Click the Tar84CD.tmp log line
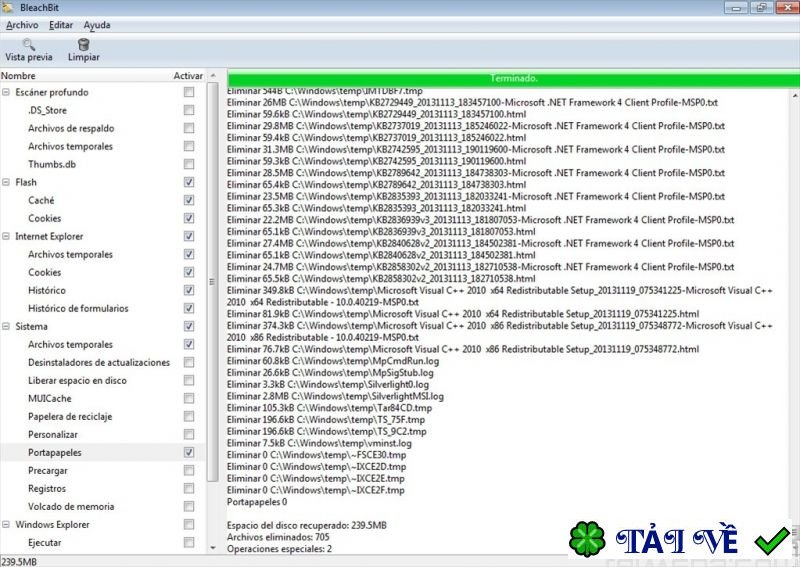Viewport: 800px width, 567px height. 329,408
